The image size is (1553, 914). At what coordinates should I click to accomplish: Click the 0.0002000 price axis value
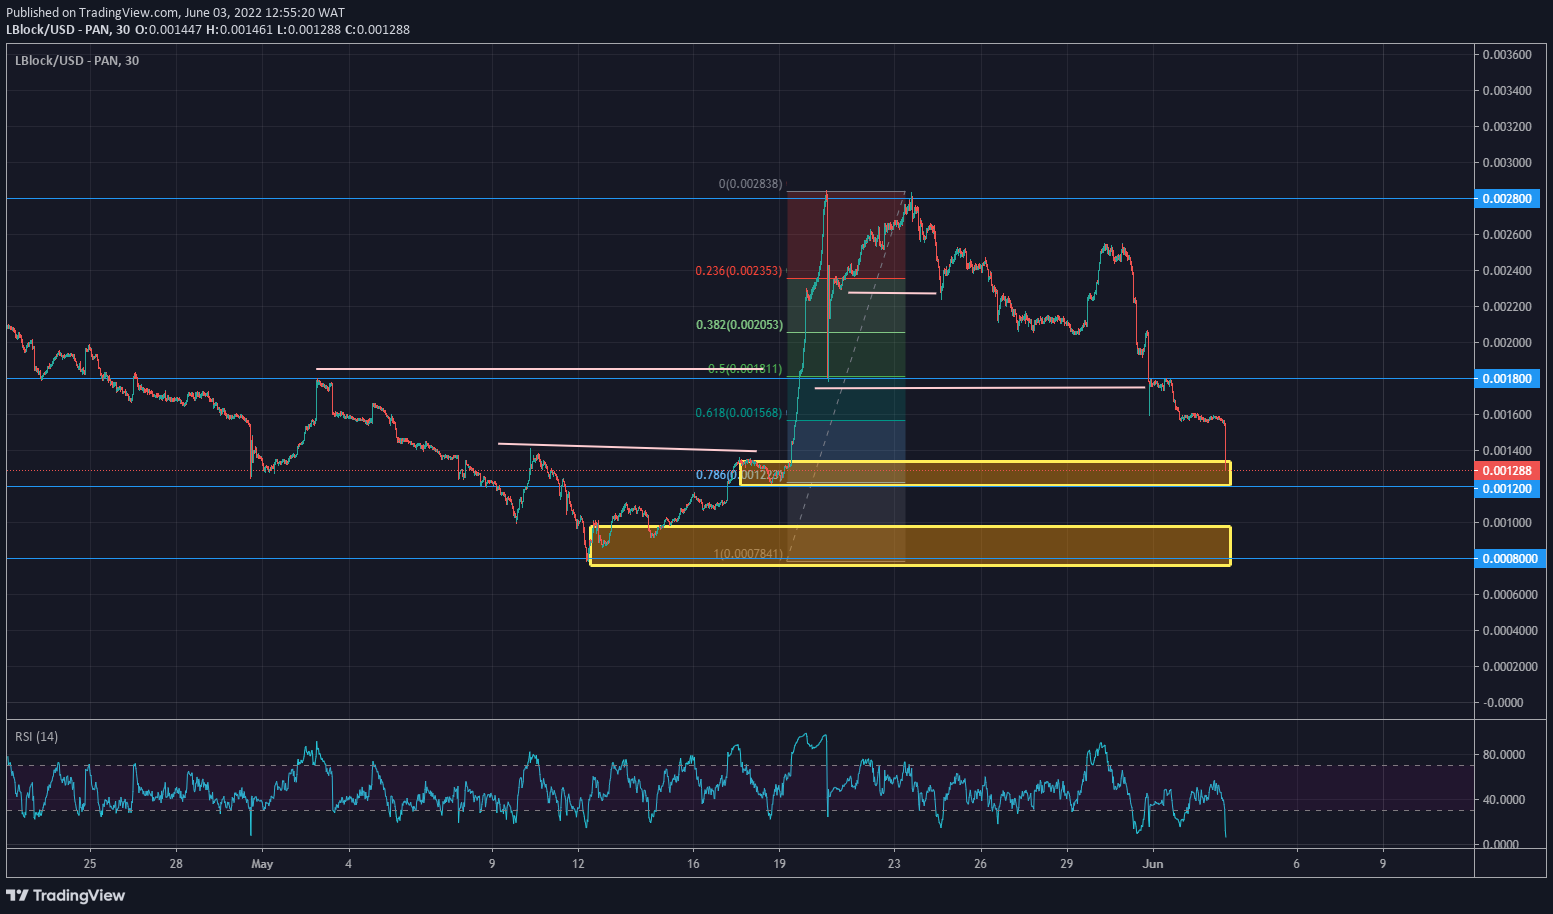click(1510, 667)
